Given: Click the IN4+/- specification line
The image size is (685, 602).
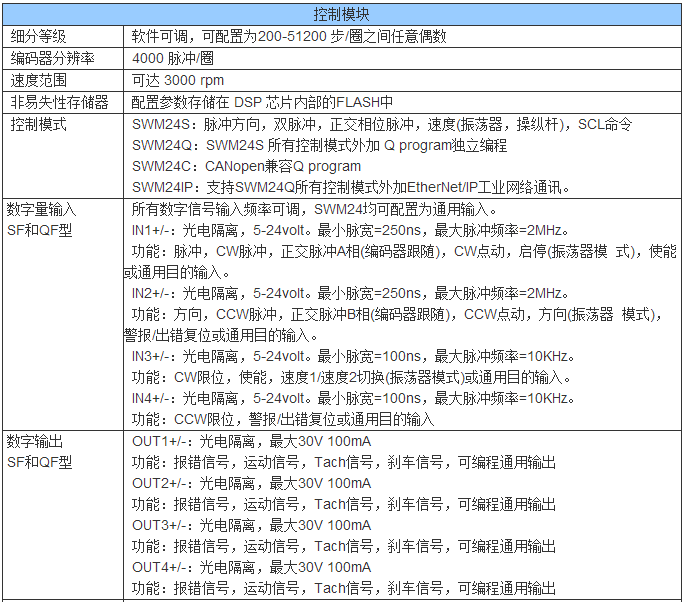Looking at the screenshot, I should click(x=353, y=398).
